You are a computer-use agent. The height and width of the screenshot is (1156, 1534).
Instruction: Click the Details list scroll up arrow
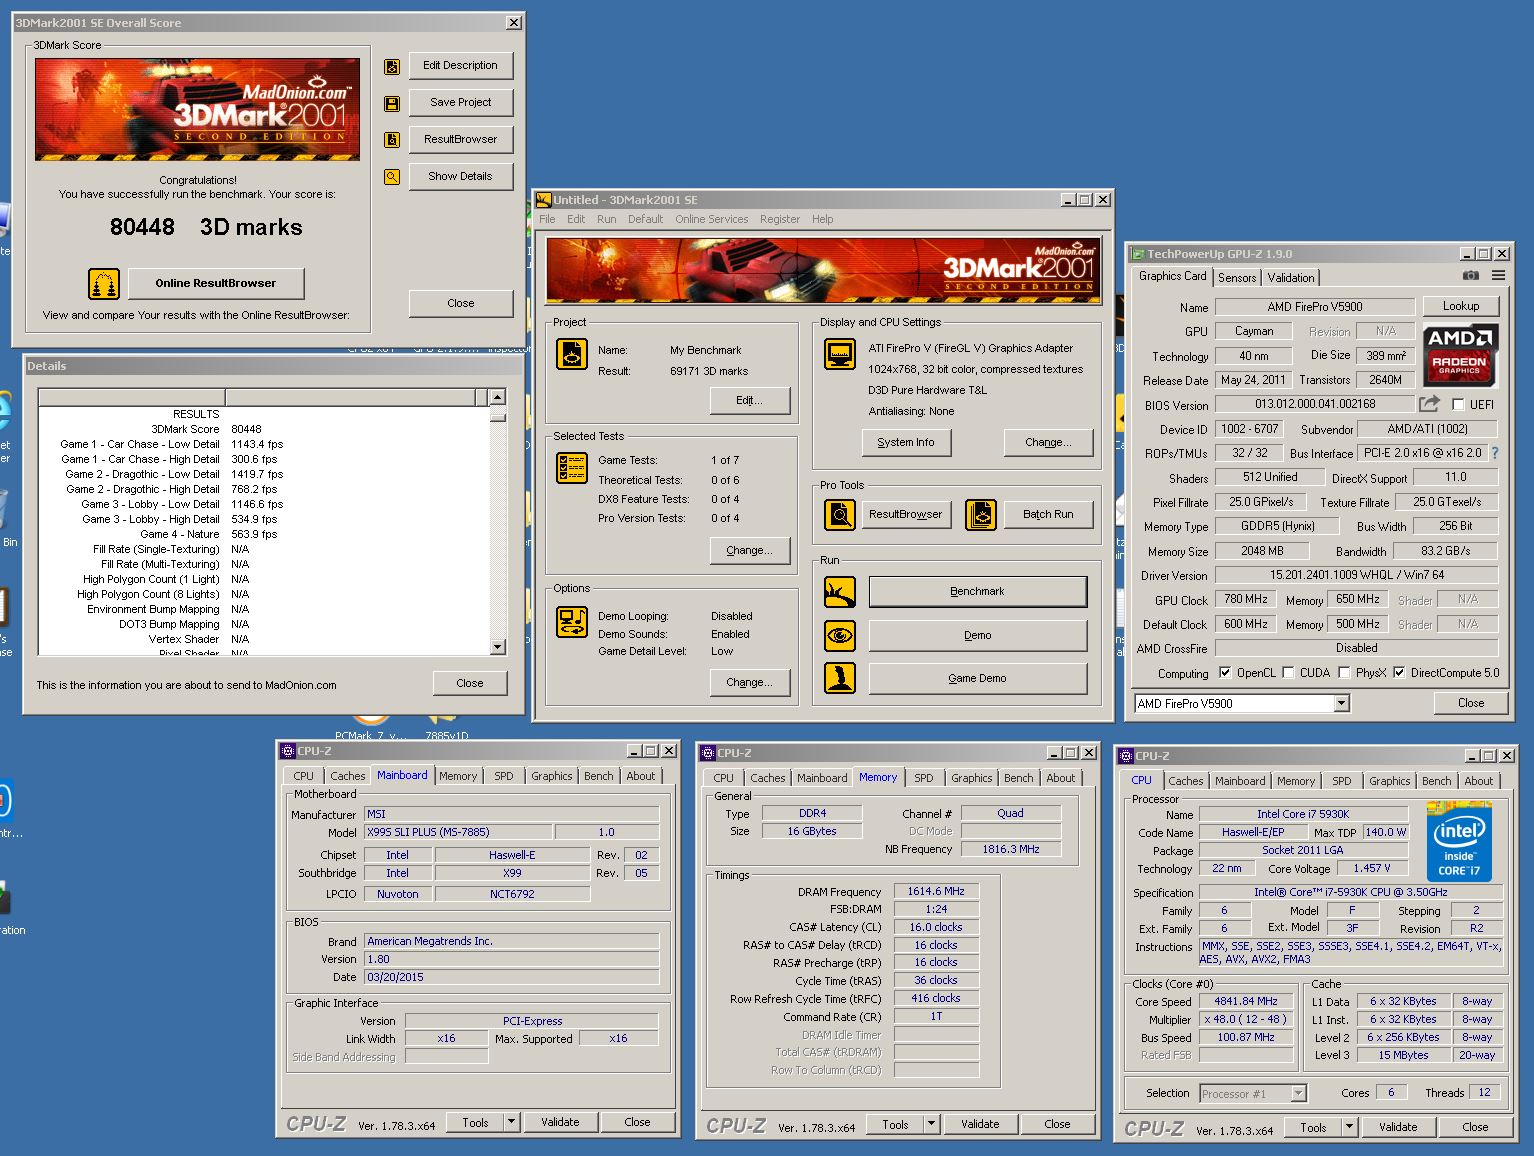[x=498, y=397]
